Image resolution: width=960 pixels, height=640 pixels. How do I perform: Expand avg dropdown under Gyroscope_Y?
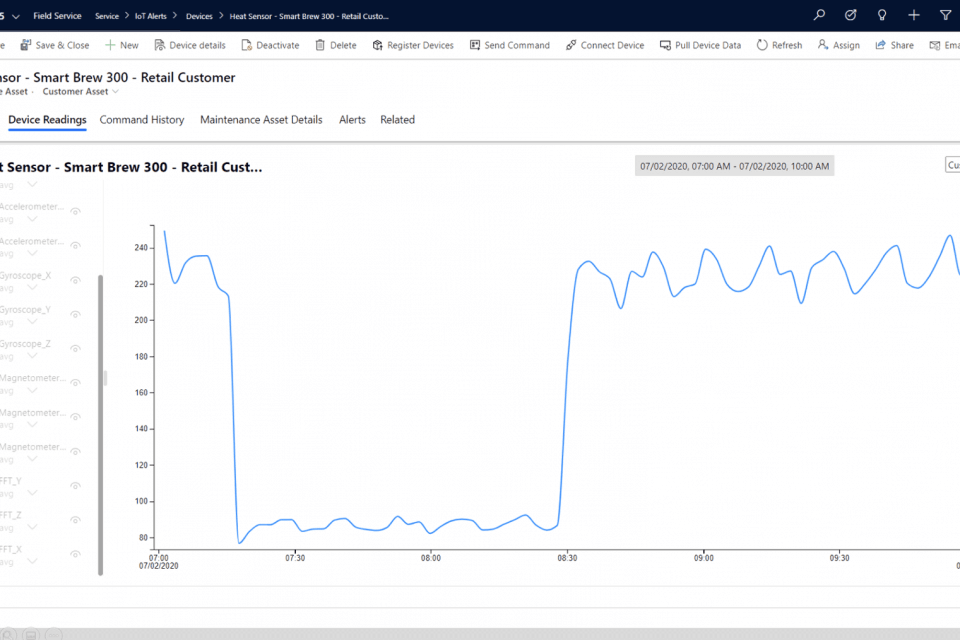[x=32, y=323]
